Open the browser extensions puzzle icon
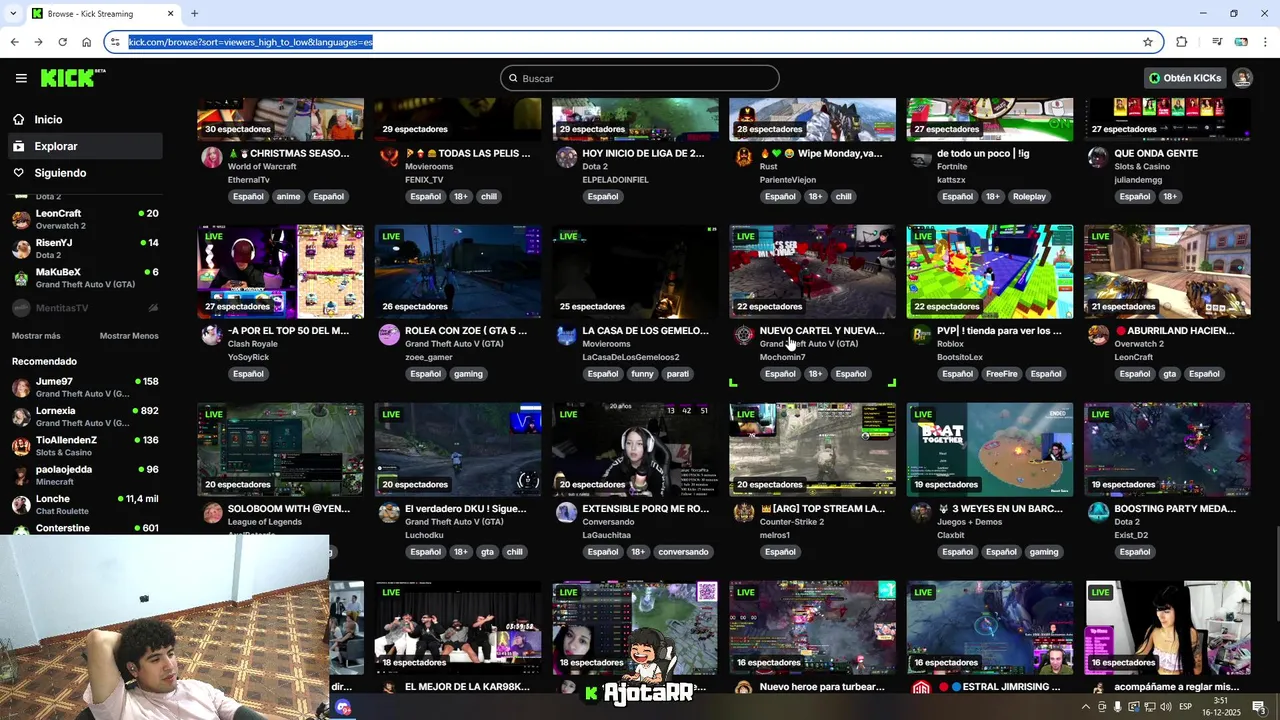Viewport: 1280px width, 720px height. (1182, 42)
